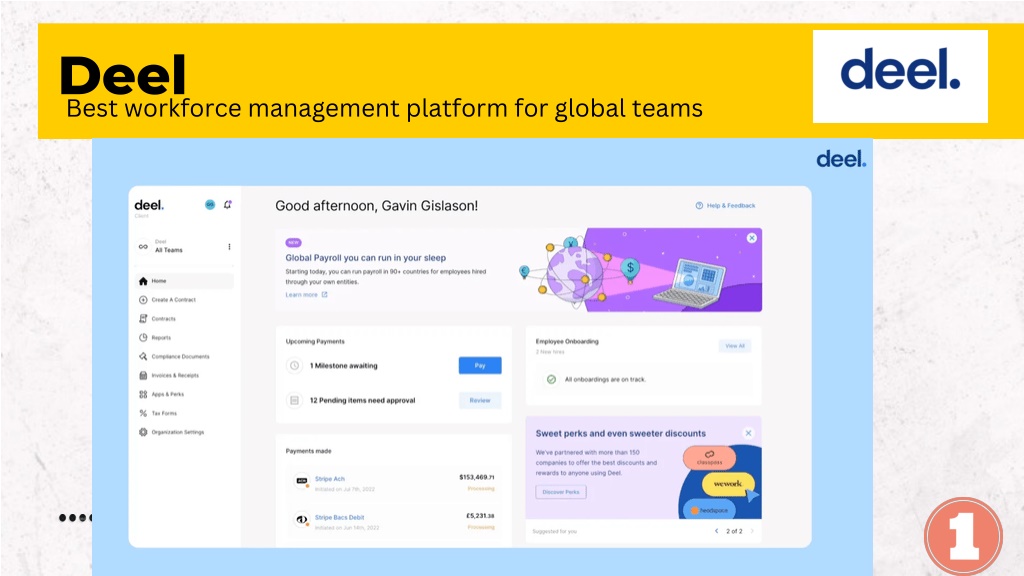
Task: Click the NEW badge on payroll banner
Action: point(293,242)
